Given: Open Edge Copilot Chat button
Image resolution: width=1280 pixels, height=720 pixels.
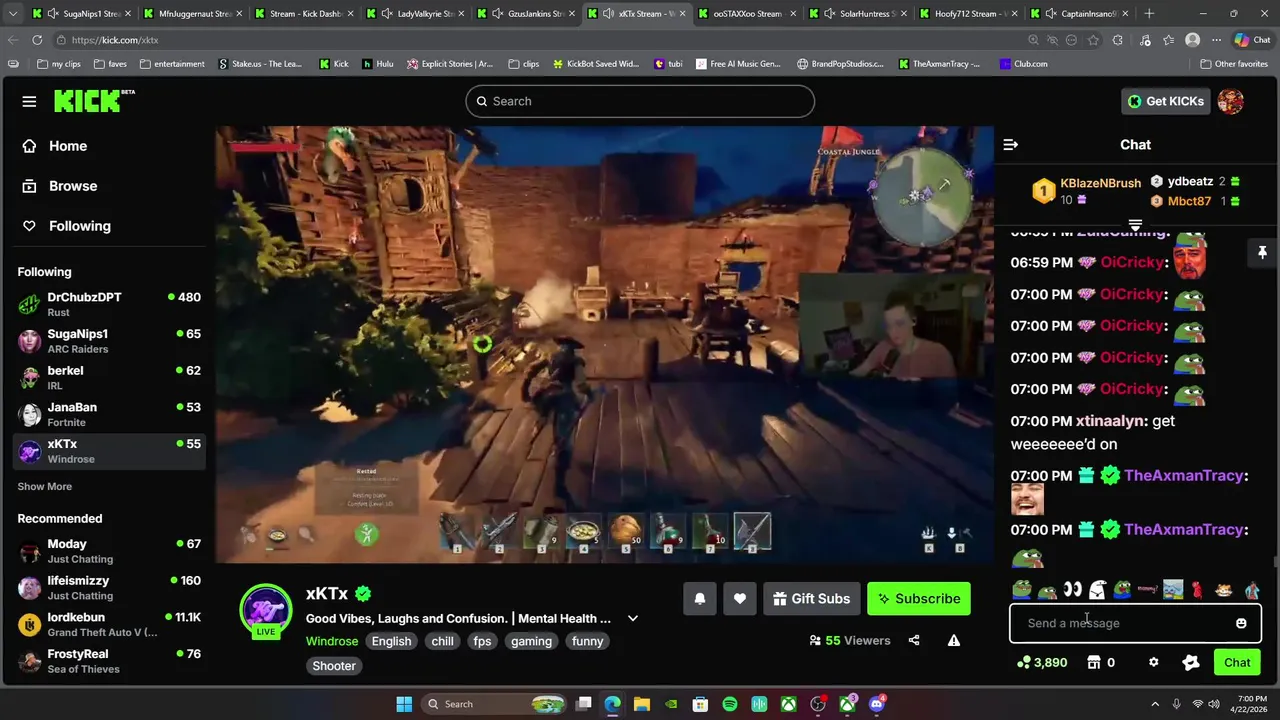Looking at the screenshot, I should click(1252, 40).
